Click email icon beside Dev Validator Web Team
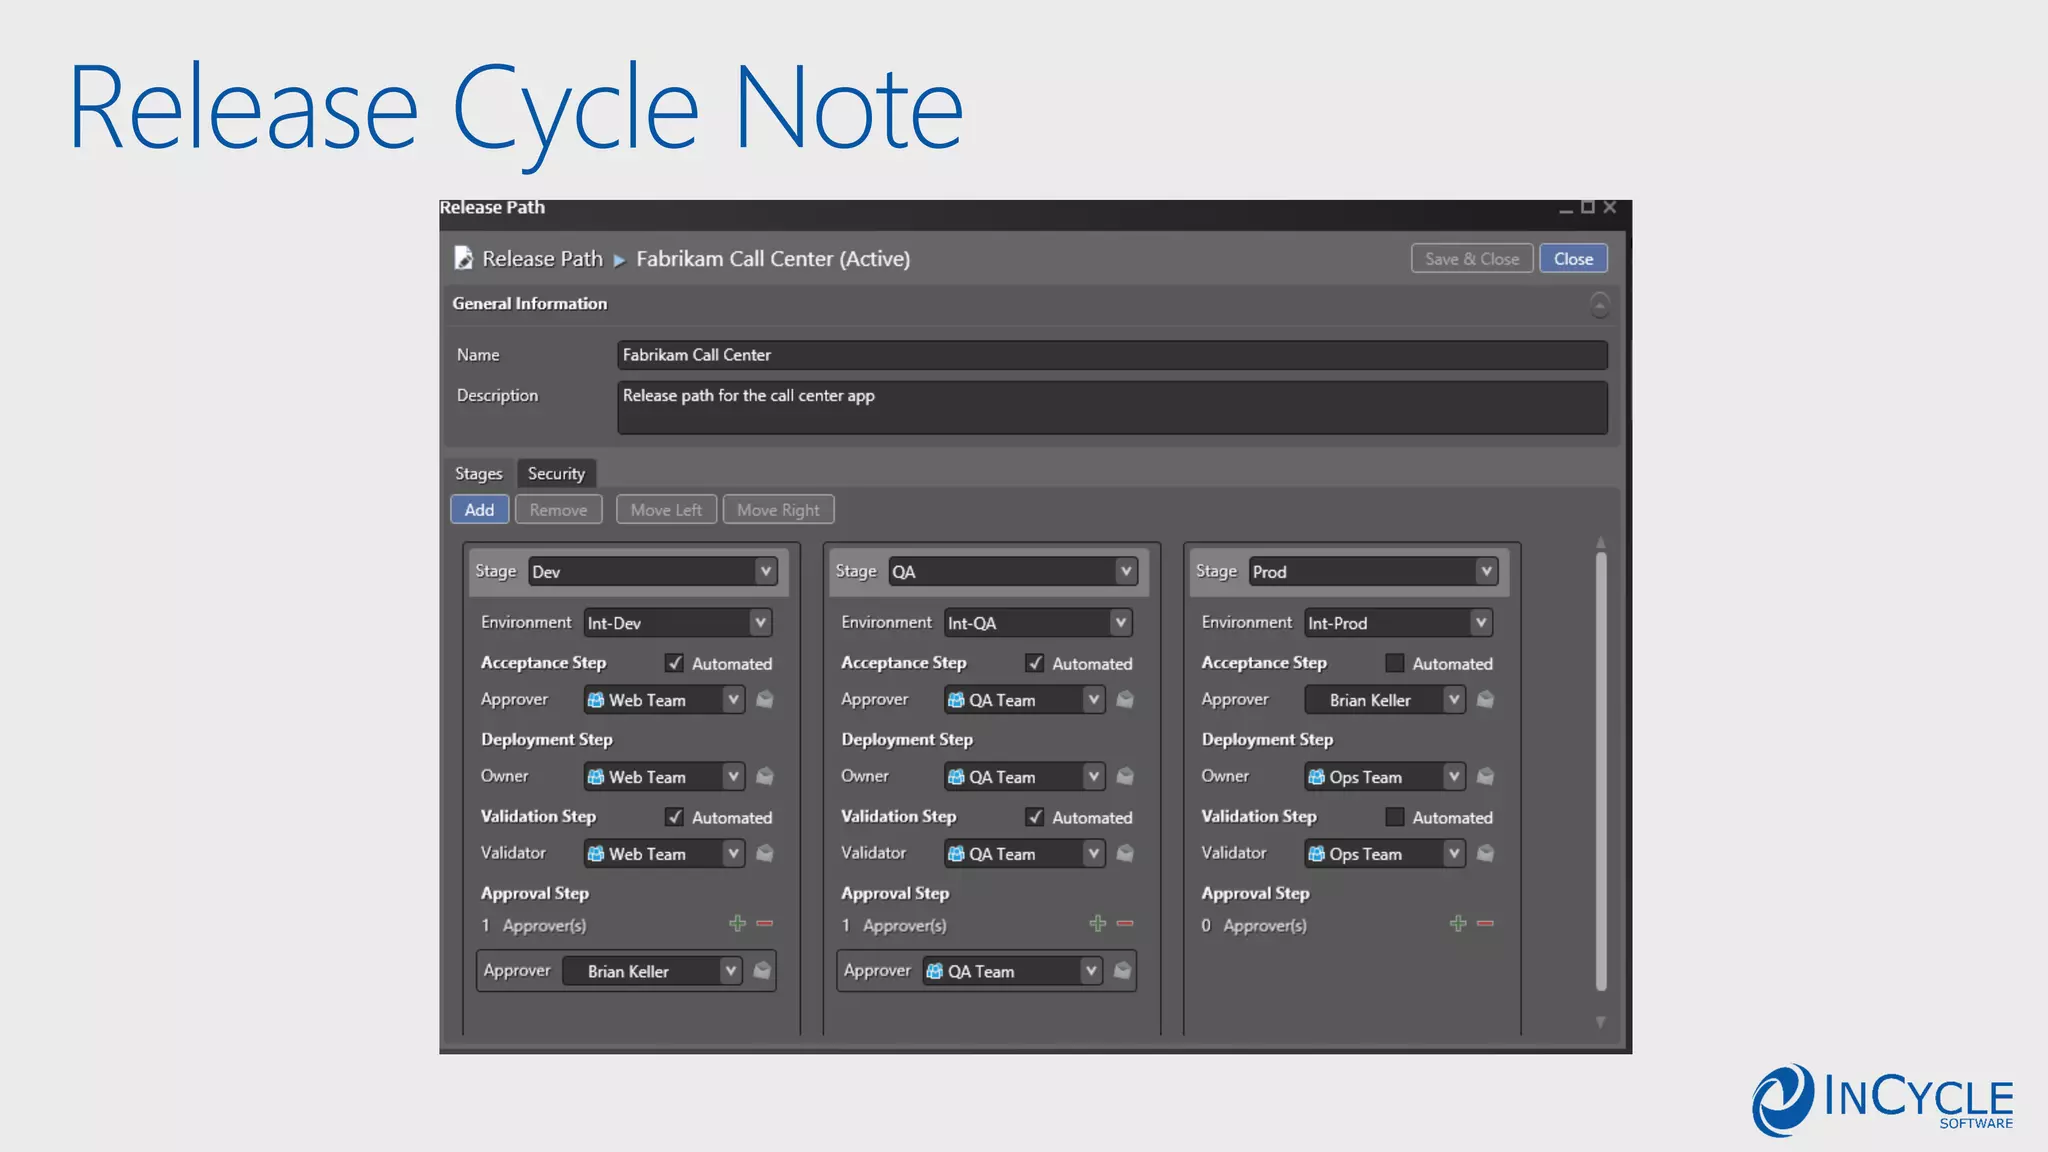This screenshot has width=2048, height=1152. 765,853
